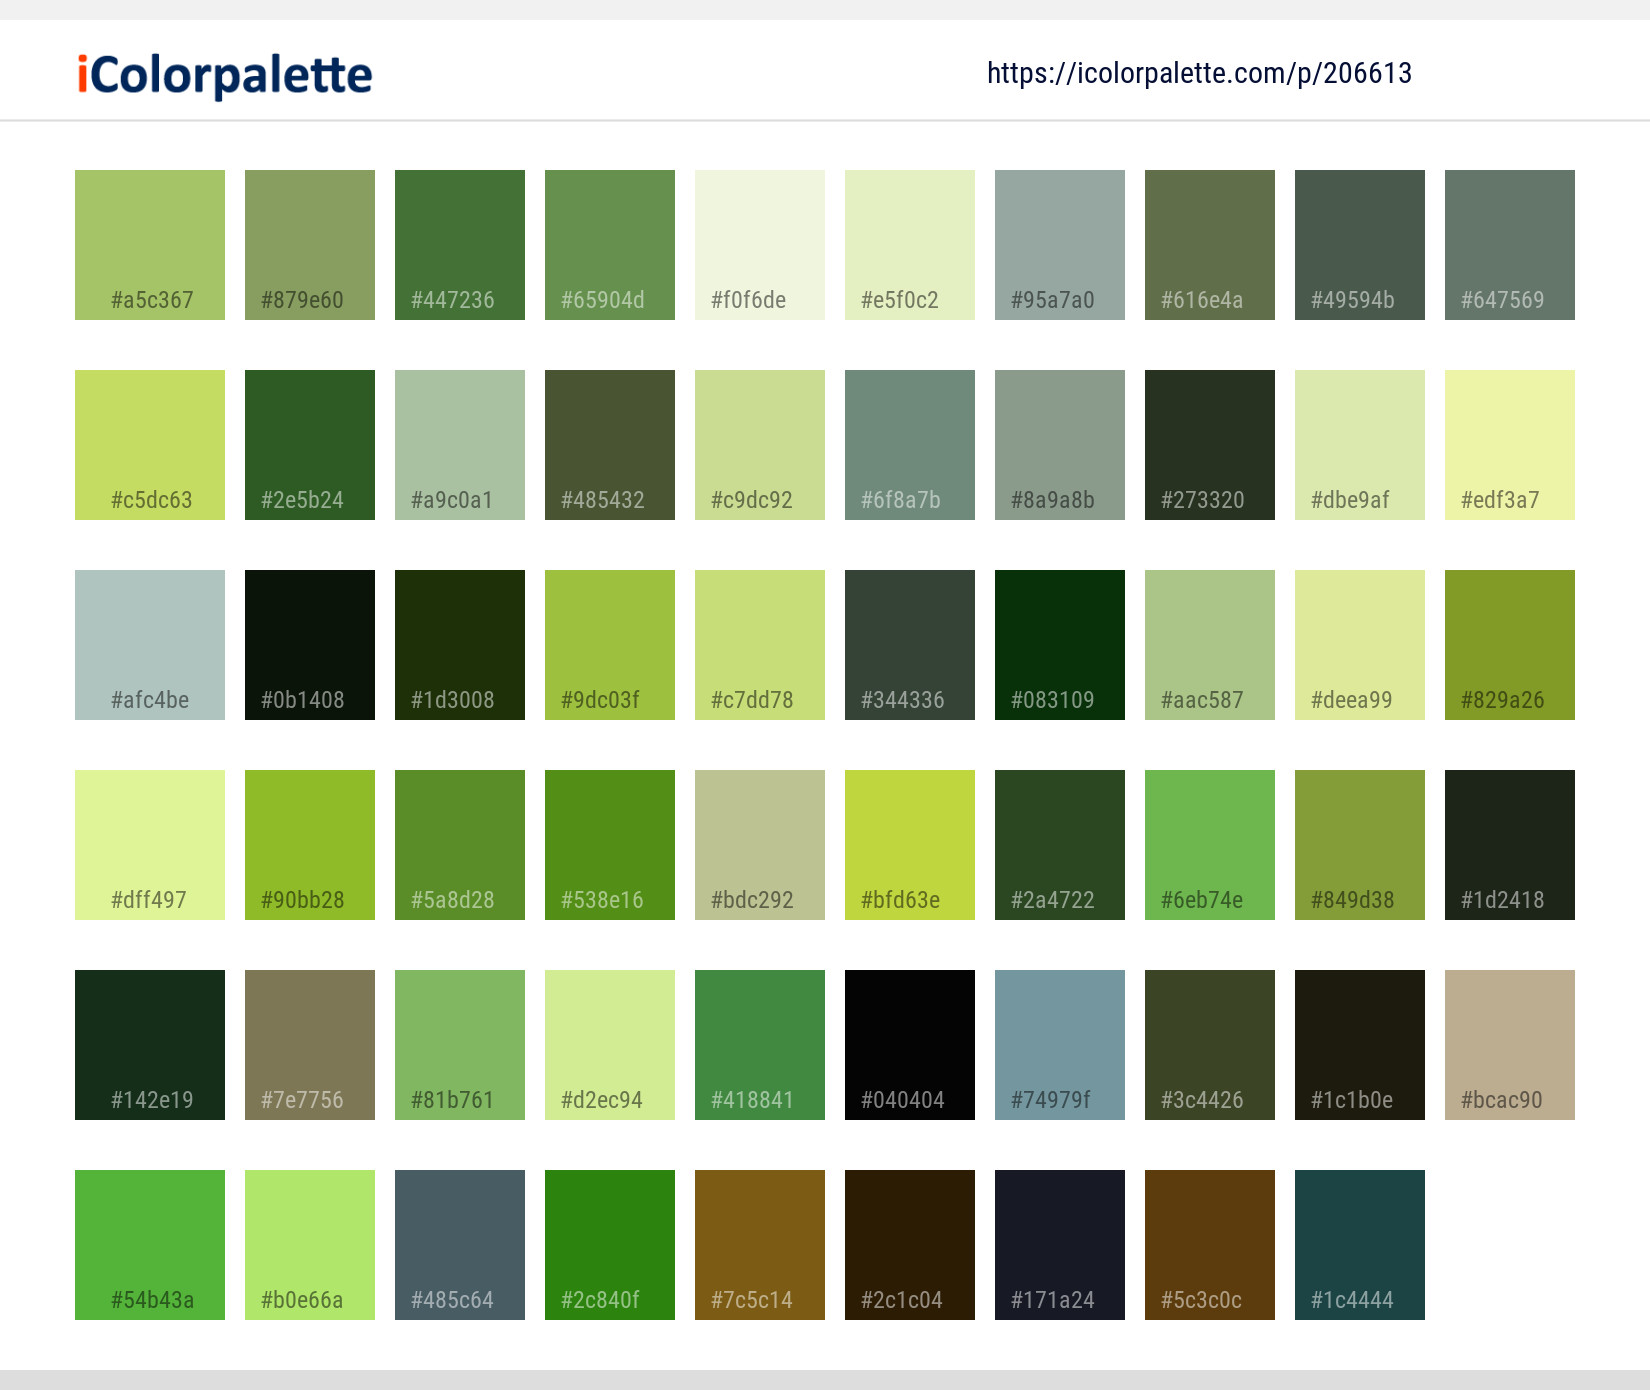Select the gray-green #95a7a0 swatch
Viewport: 1650px width, 1390px height.
pos(1060,245)
